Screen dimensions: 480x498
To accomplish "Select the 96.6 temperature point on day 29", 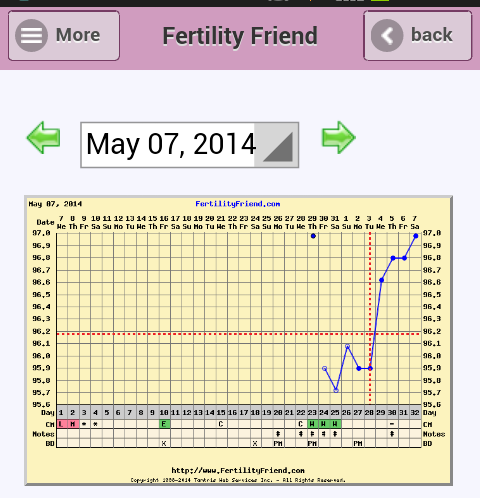I will tap(382, 280).
